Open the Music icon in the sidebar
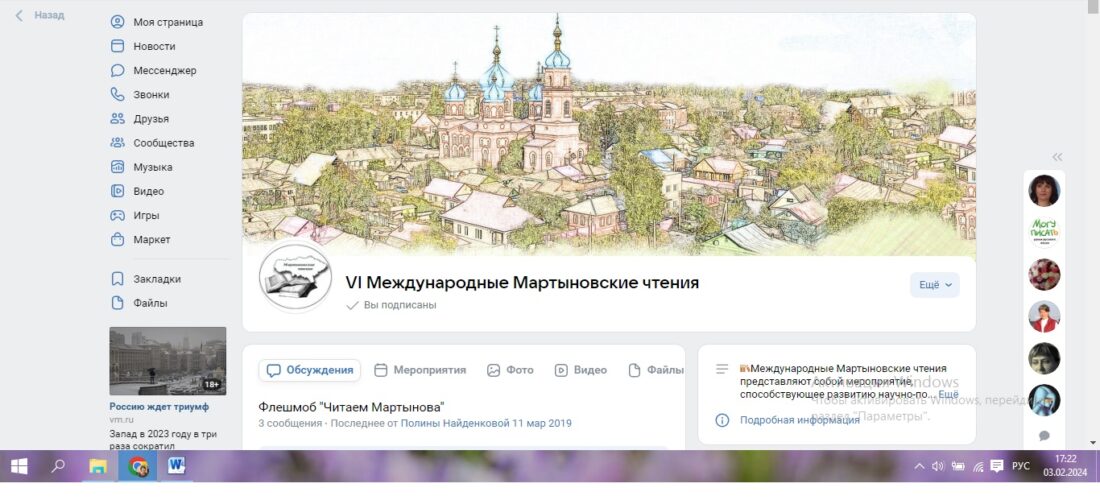This screenshot has width=1100, height=500. 117,167
